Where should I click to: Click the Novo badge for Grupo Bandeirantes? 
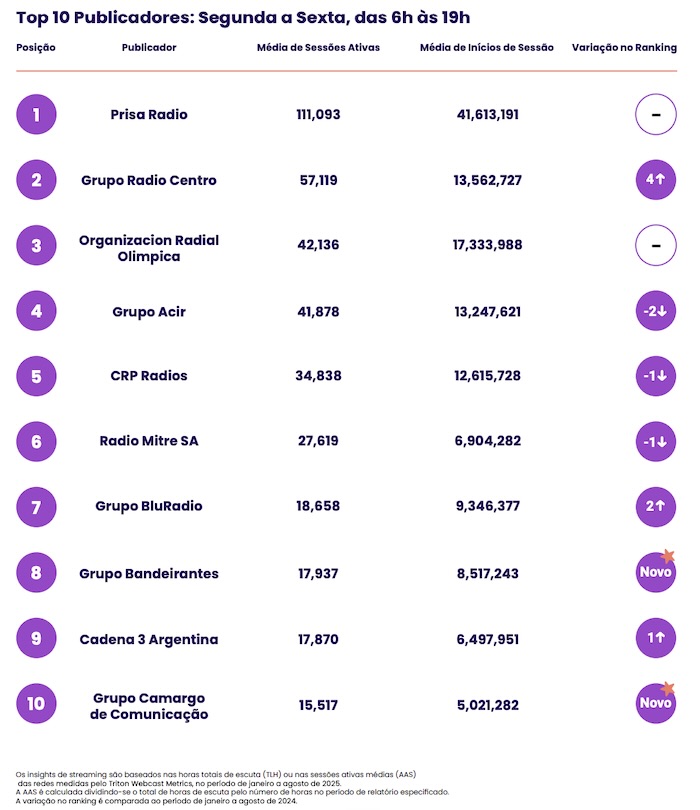click(x=656, y=573)
